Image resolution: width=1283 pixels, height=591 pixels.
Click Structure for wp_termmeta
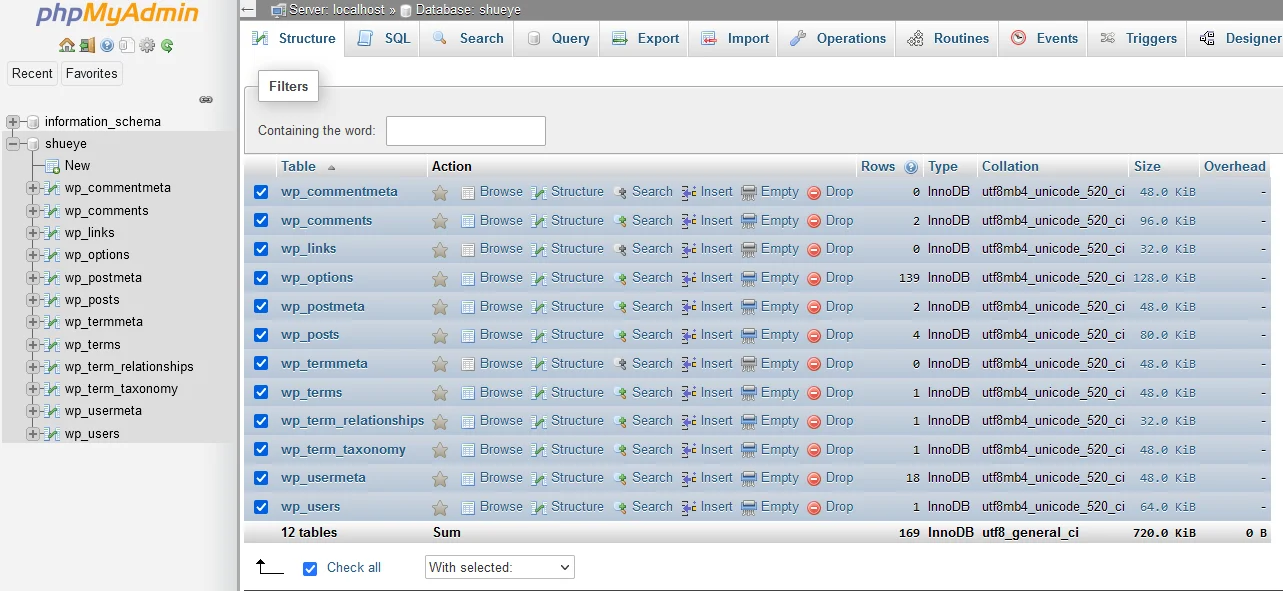[x=567, y=364]
